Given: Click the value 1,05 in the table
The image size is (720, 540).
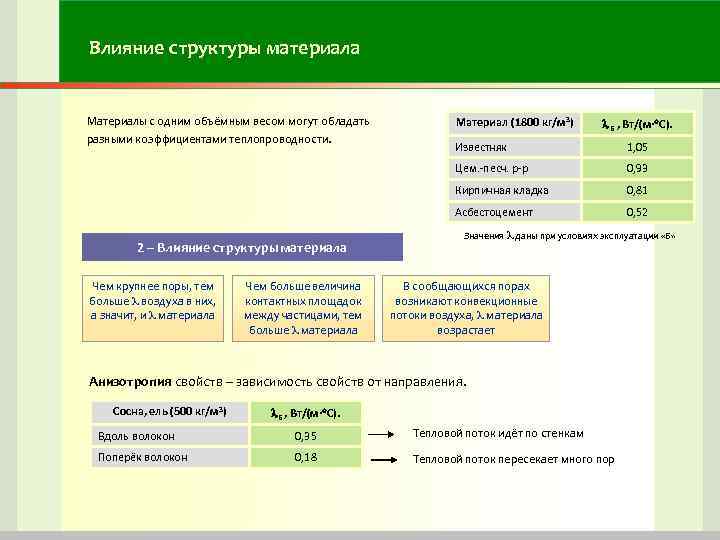Looking at the screenshot, I should coord(637,147).
